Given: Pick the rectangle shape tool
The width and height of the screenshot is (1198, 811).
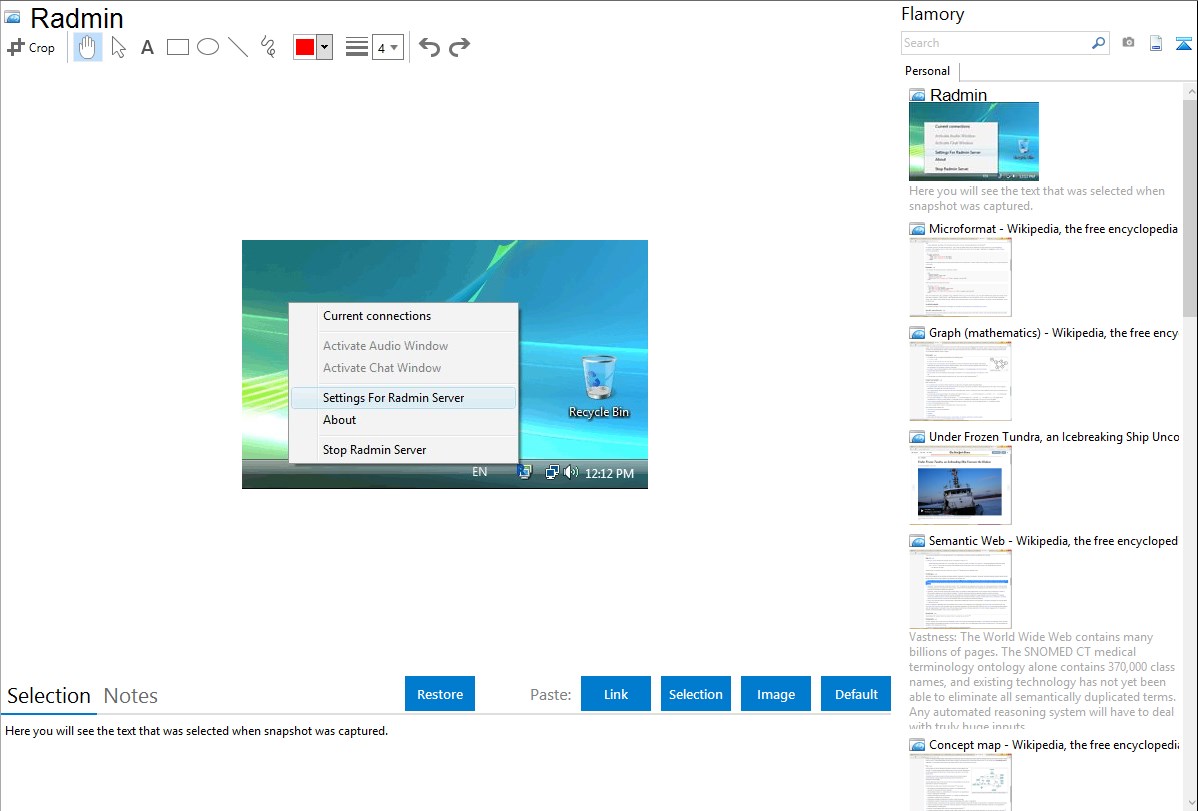Looking at the screenshot, I should [x=178, y=47].
